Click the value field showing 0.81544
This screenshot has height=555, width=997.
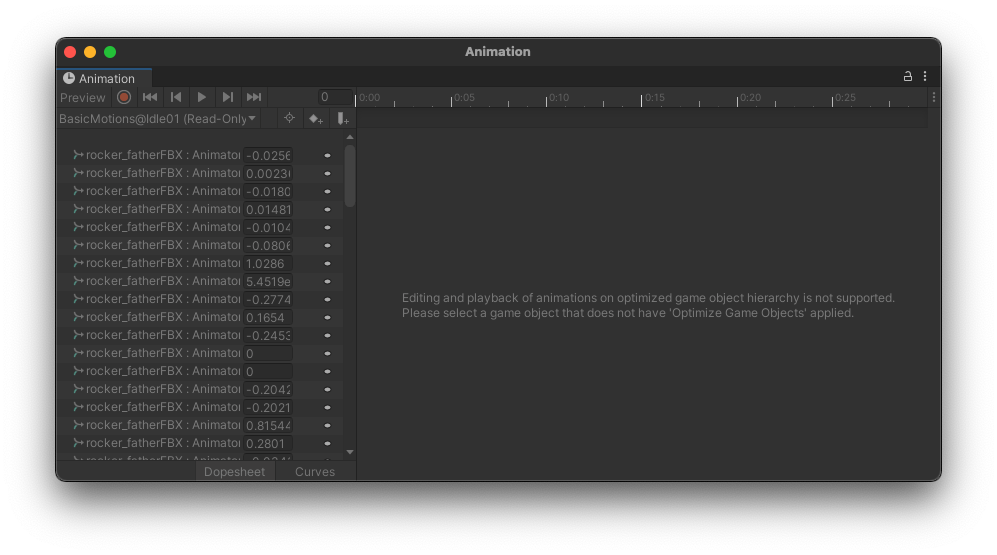point(268,425)
